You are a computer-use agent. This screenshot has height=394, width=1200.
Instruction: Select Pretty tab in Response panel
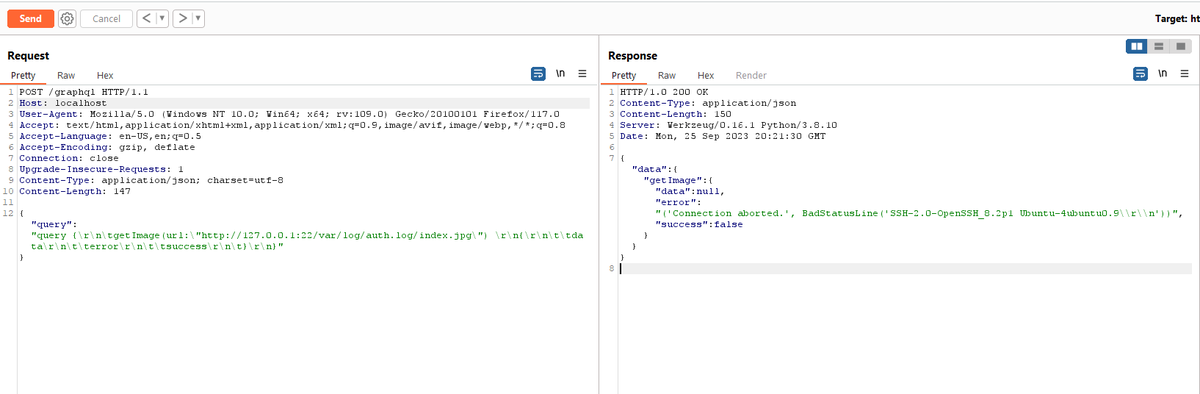[x=623, y=75]
